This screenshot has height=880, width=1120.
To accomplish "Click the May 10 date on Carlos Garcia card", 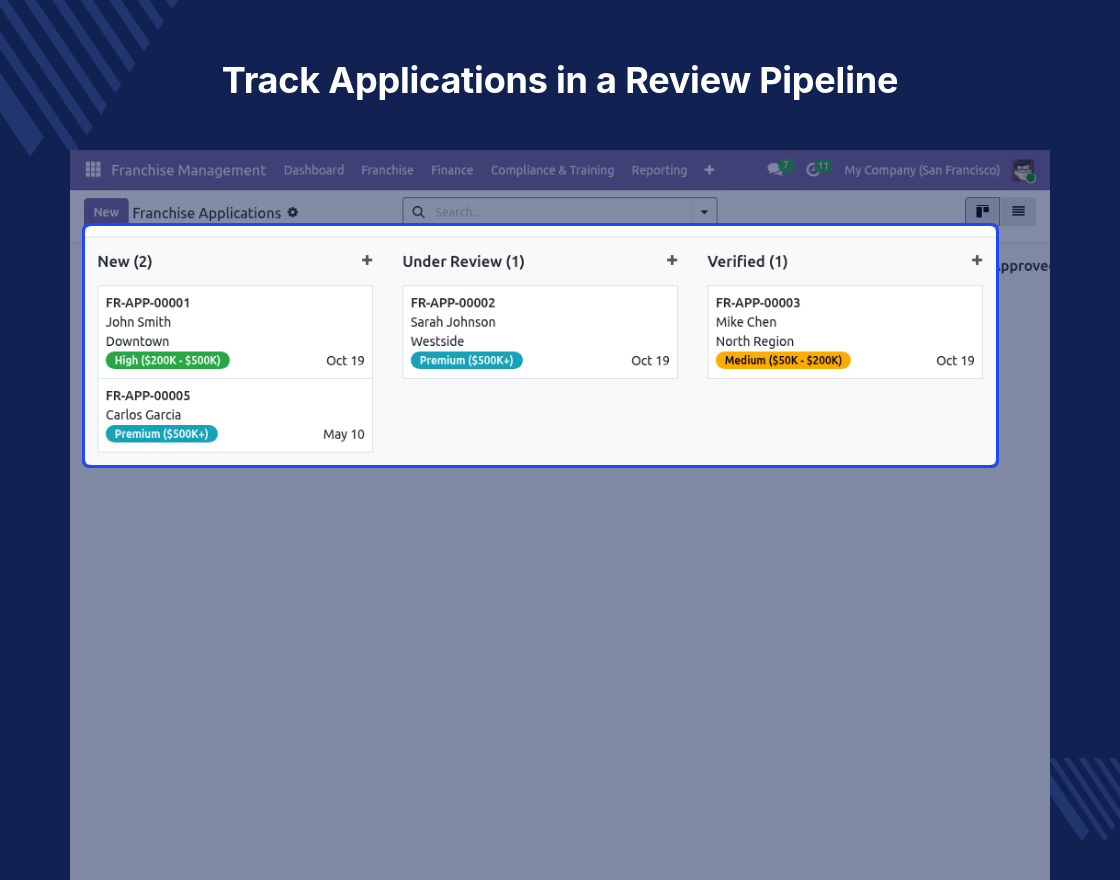I will (x=344, y=434).
